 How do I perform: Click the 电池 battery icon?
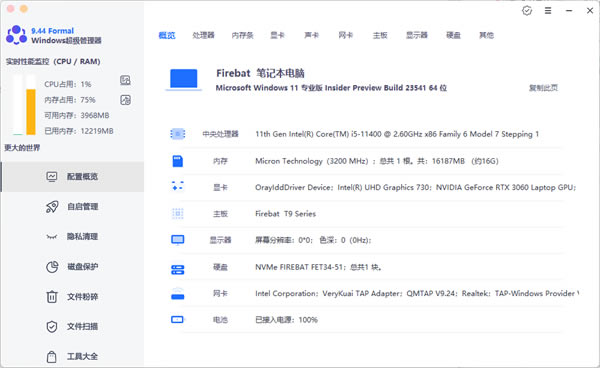coord(178,319)
